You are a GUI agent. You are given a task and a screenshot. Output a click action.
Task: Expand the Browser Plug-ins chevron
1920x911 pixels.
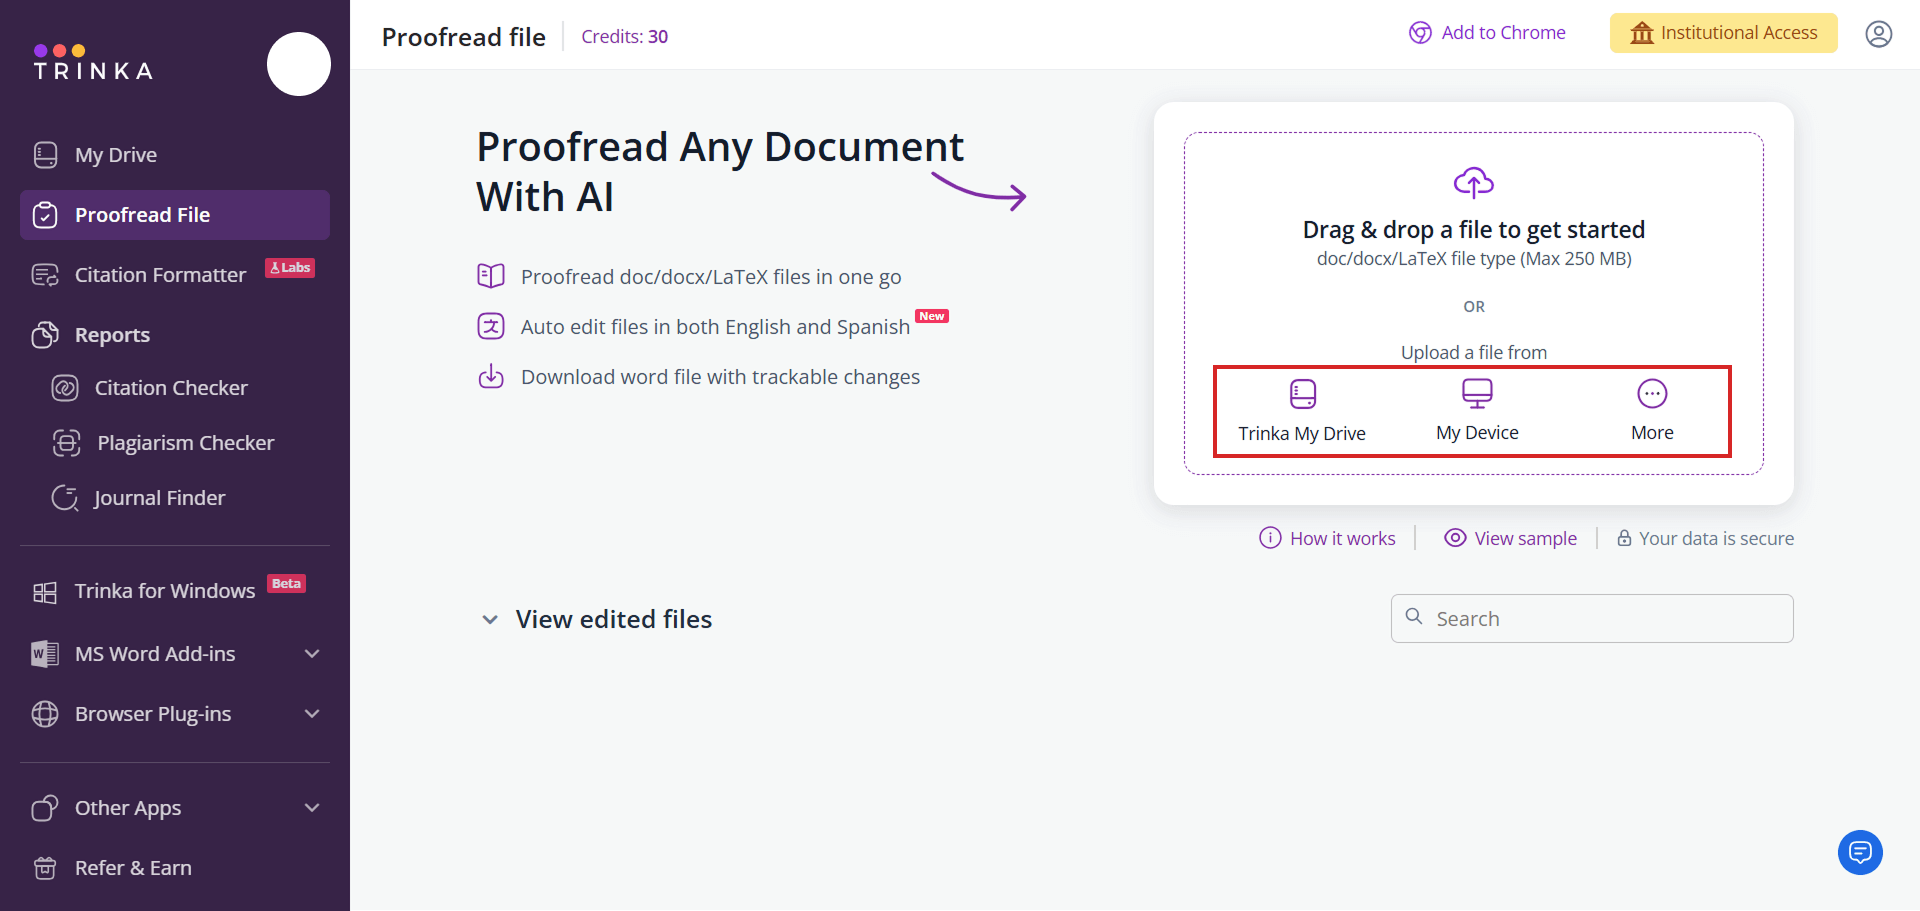point(312,714)
